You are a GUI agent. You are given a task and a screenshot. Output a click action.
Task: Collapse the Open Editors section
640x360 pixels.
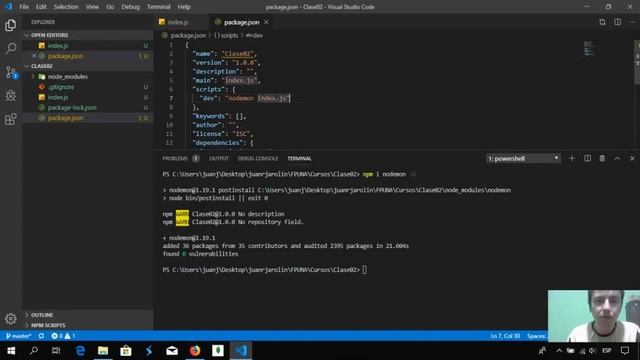(x=88, y=35)
